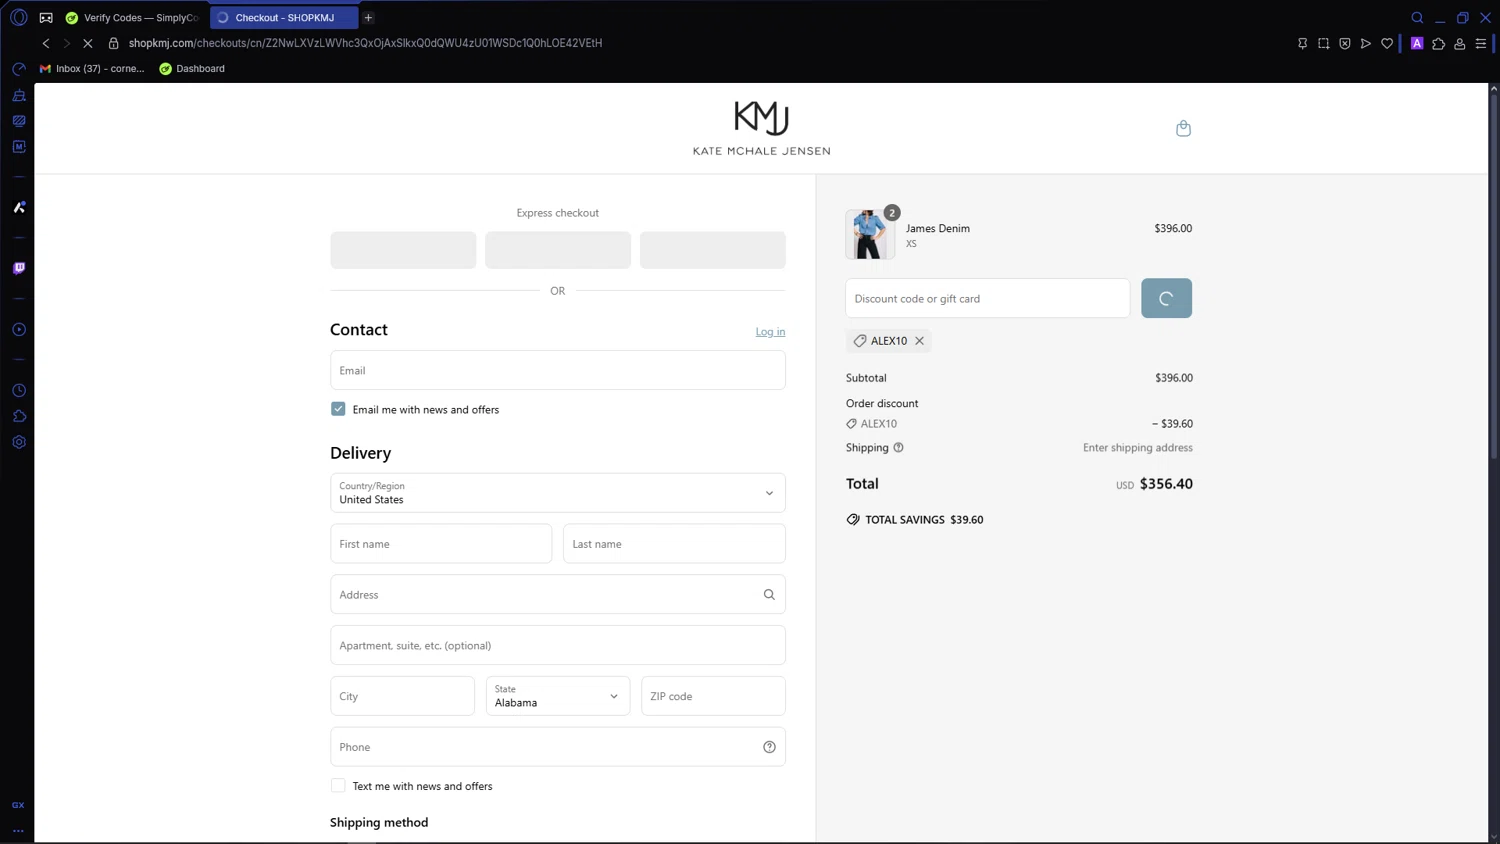Click into the Last name field
Screen dimensions: 1500x844
[674, 544]
